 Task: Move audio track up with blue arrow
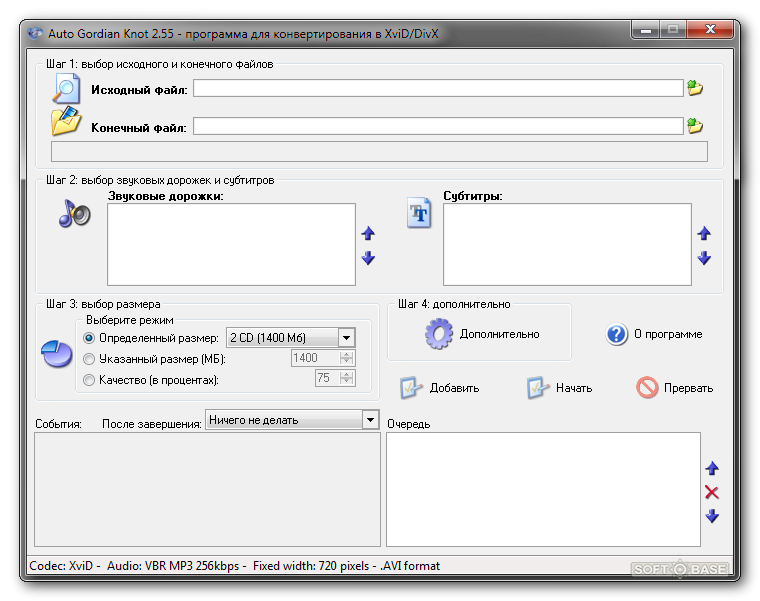point(368,234)
